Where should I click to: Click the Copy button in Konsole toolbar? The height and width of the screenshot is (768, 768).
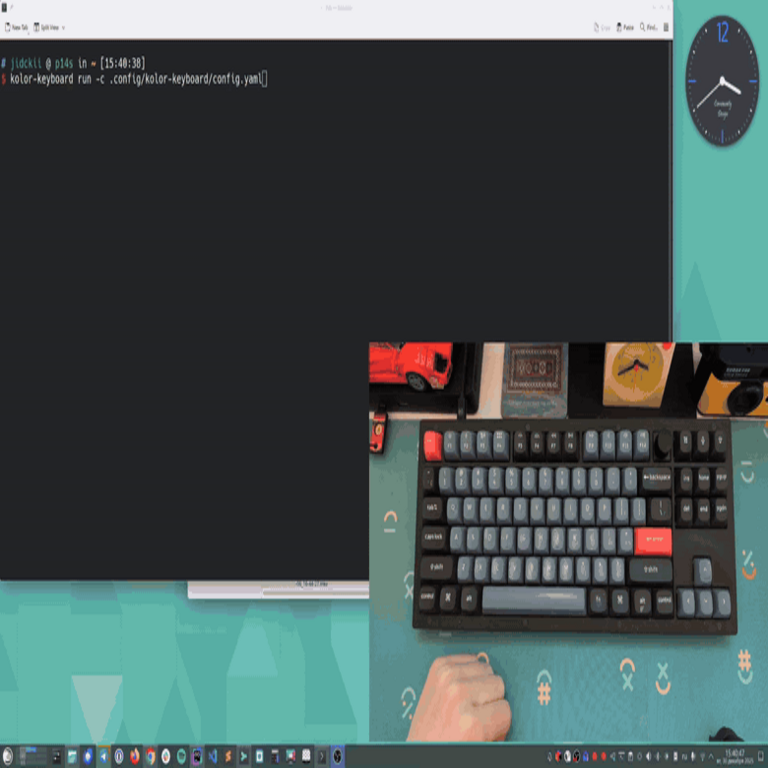(602, 27)
